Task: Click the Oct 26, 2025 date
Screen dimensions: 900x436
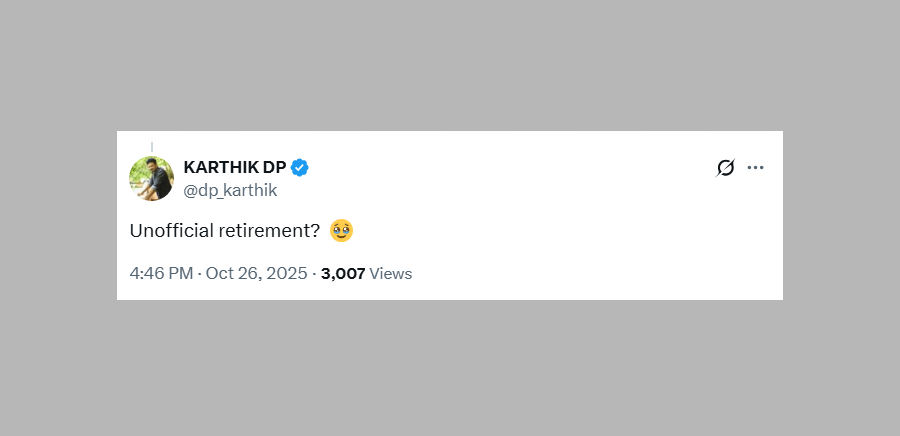Action: [258, 273]
